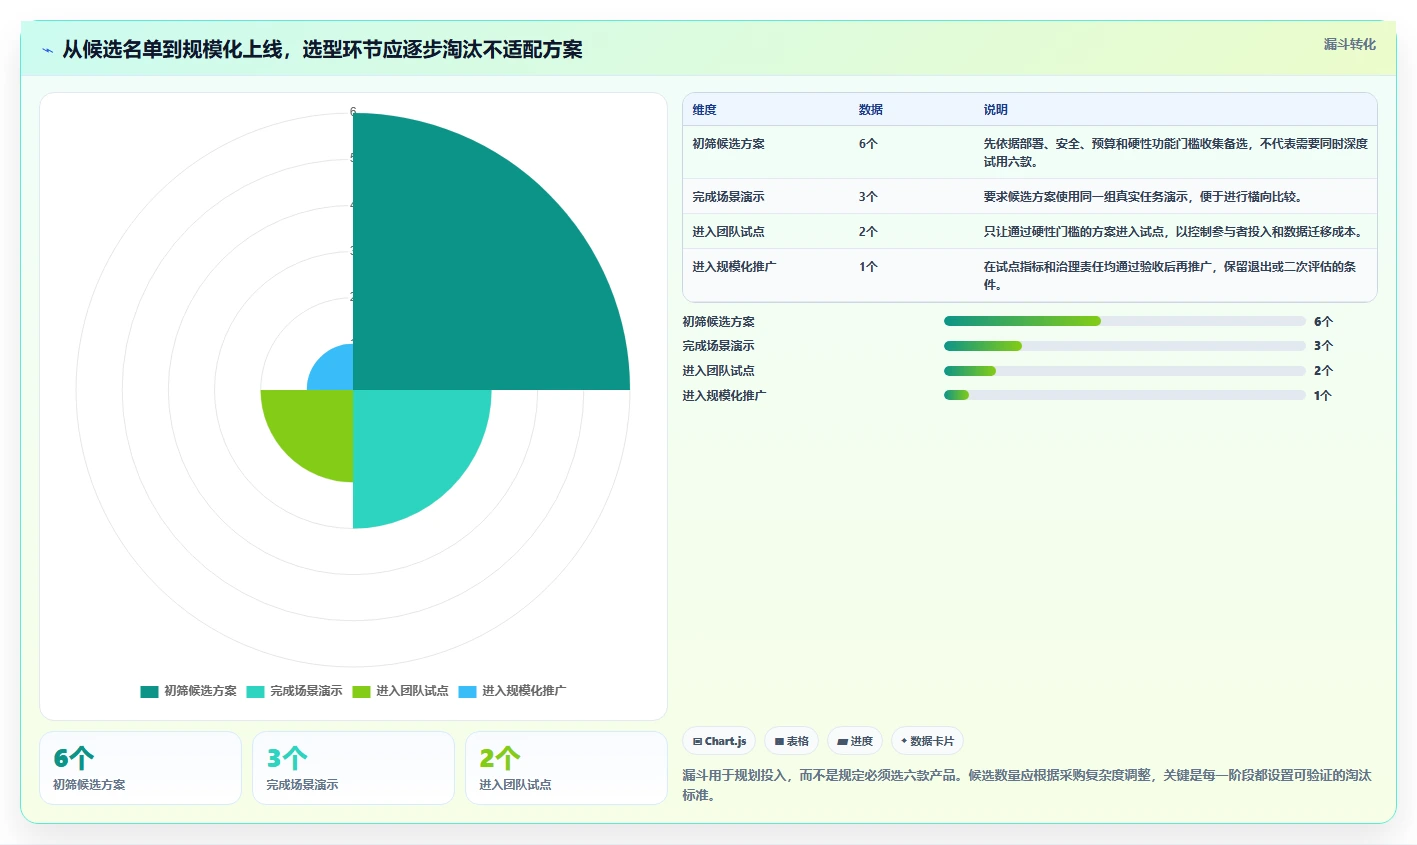This screenshot has width=1417, height=845.
Task: Click the 2个 value in the table
Action: (x=868, y=232)
